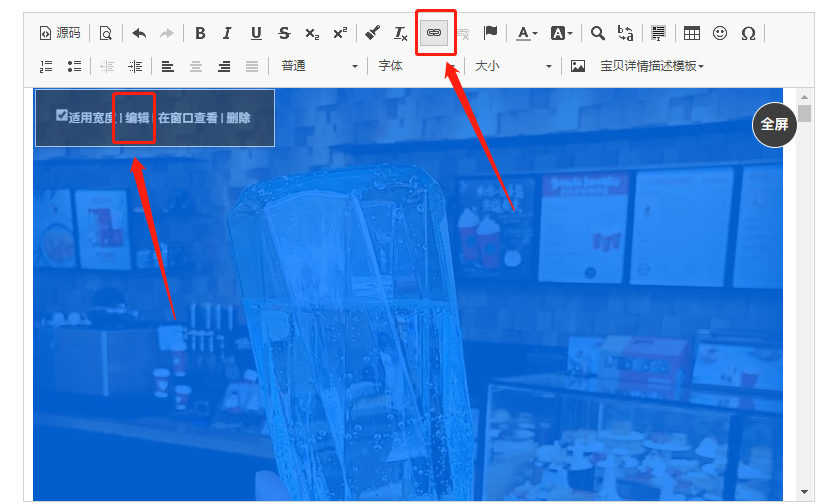The image size is (827, 504).
Task: Insert a table
Action: point(691,33)
